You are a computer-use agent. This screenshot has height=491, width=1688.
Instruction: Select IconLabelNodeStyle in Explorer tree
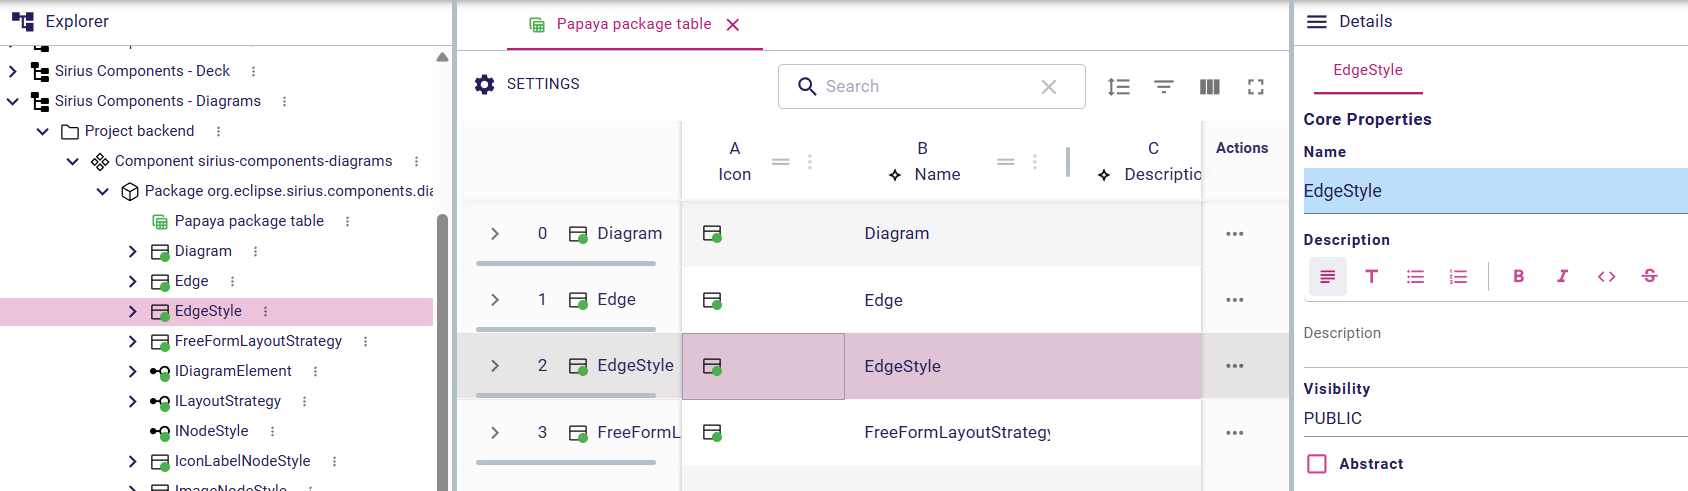[x=243, y=461]
